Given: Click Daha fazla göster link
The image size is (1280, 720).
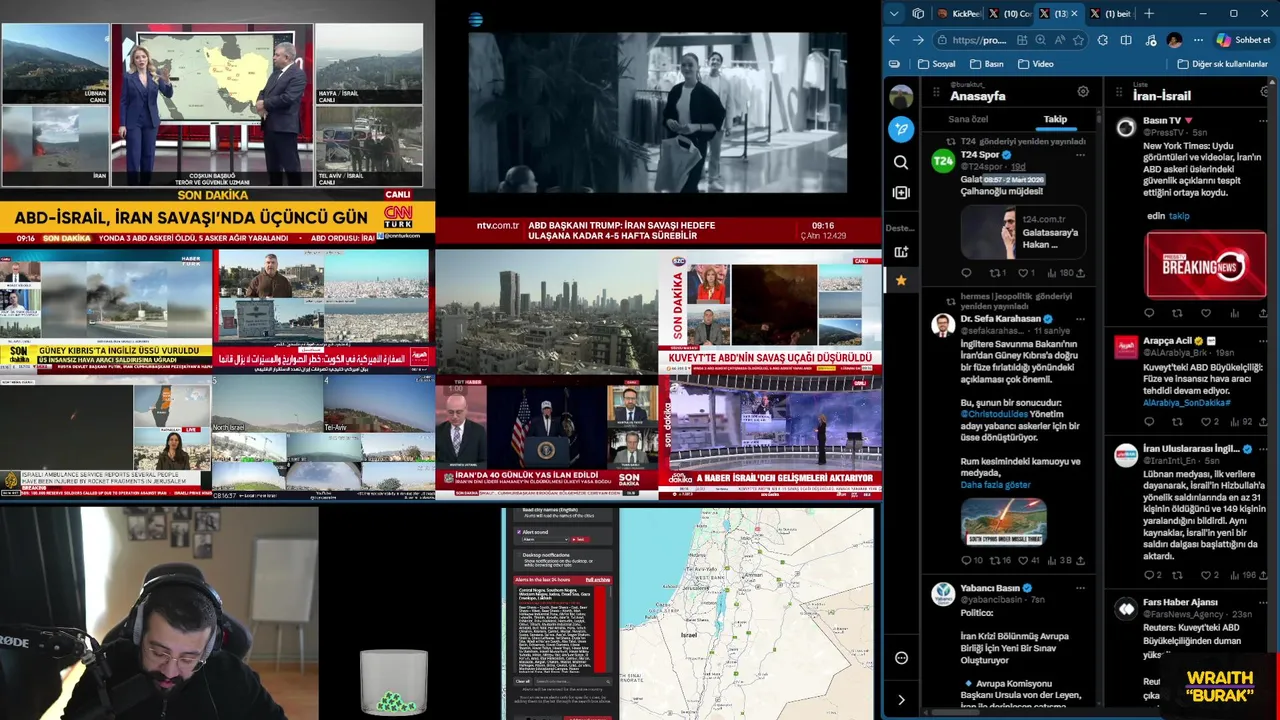Looking at the screenshot, I should point(995,485).
